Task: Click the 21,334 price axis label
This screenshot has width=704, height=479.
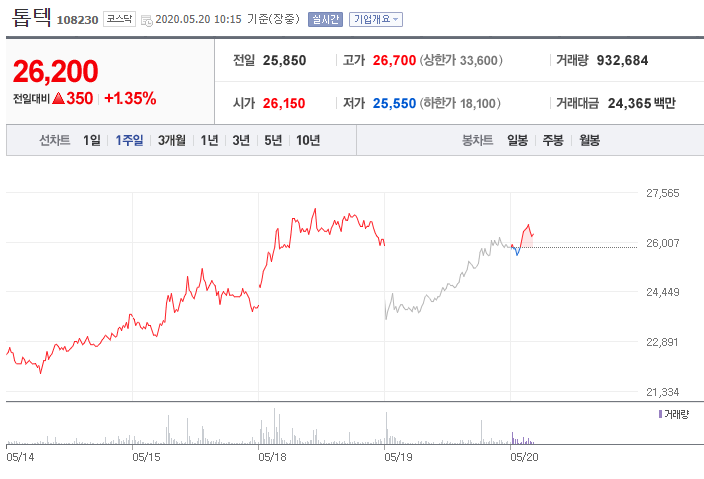Action: (663, 392)
